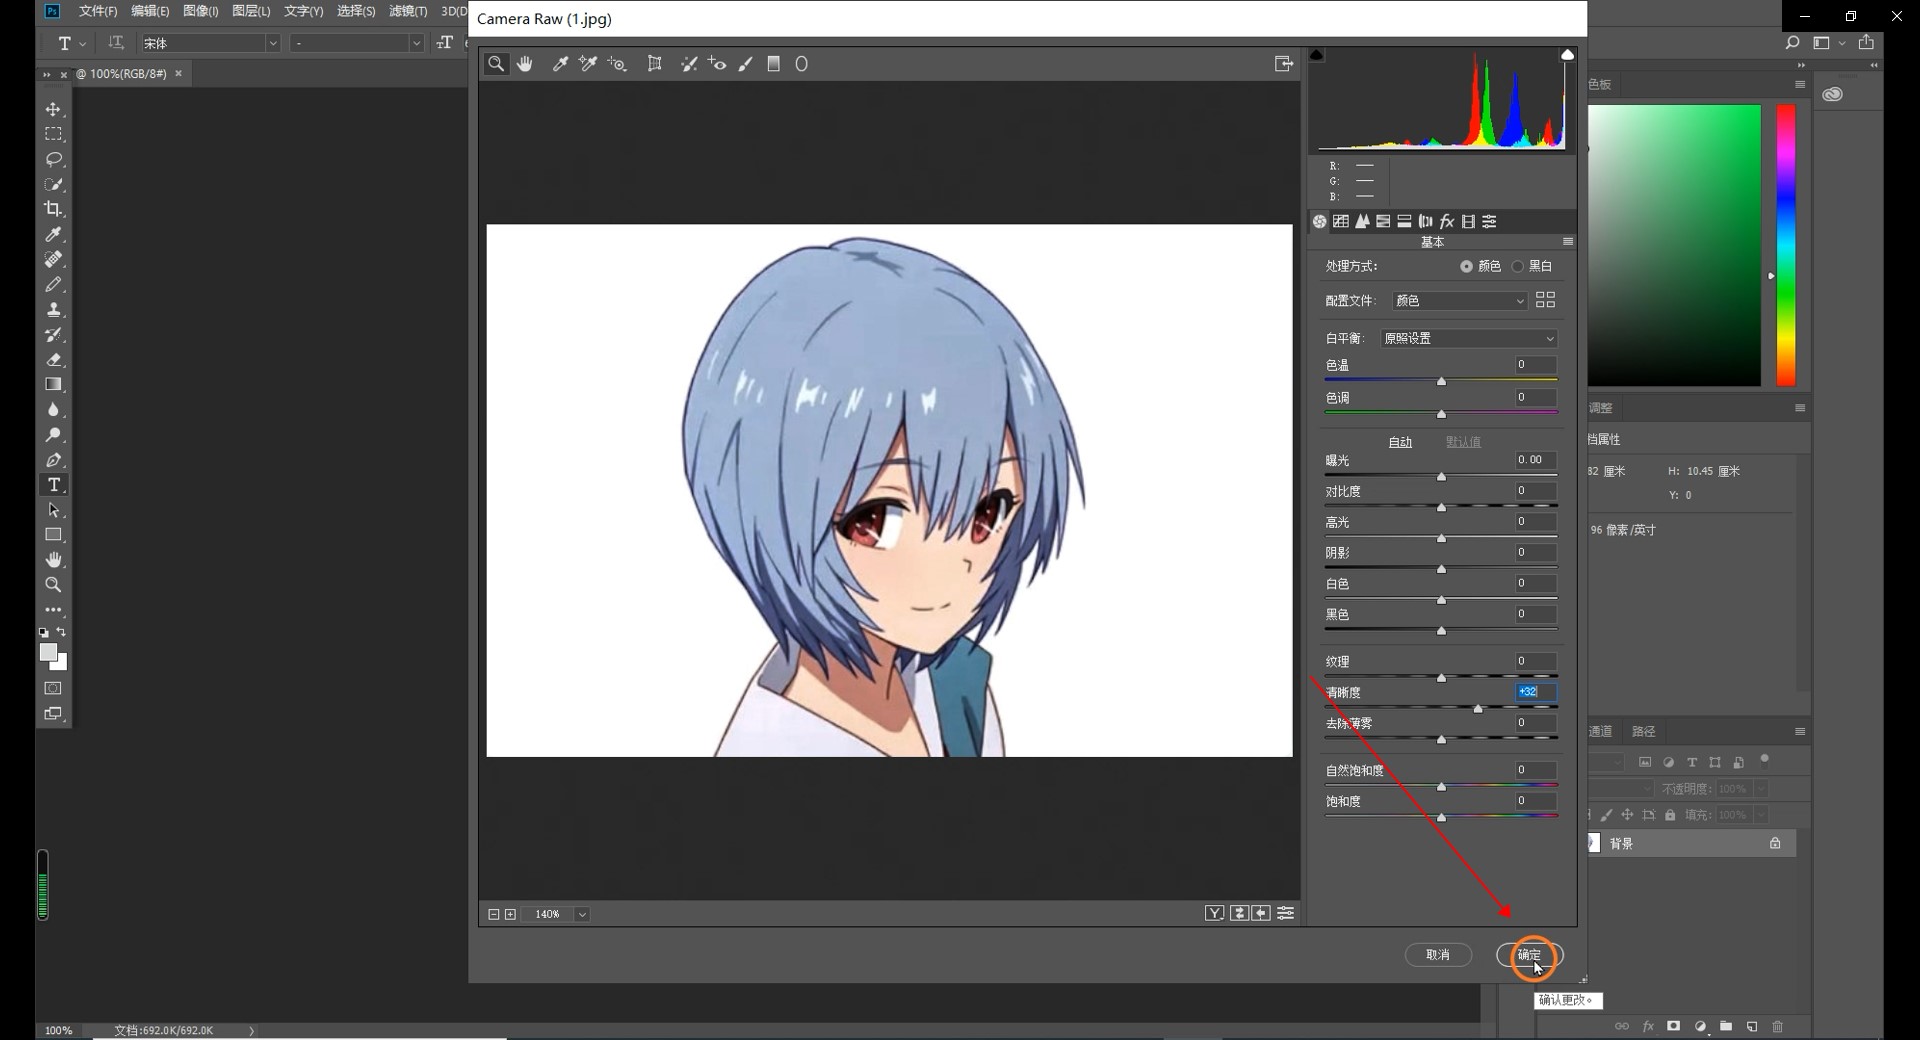Open 文件 menu in Photoshop menu bar

coord(98,11)
